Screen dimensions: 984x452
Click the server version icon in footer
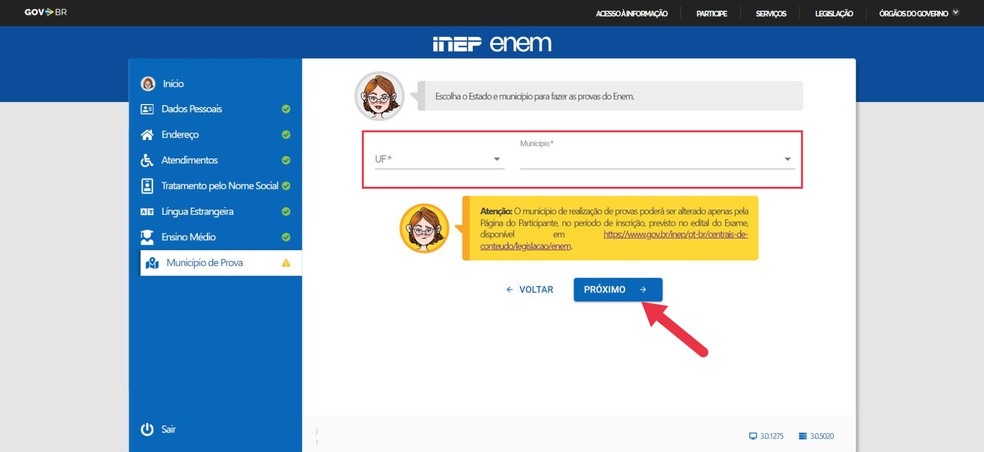pos(803,436)
